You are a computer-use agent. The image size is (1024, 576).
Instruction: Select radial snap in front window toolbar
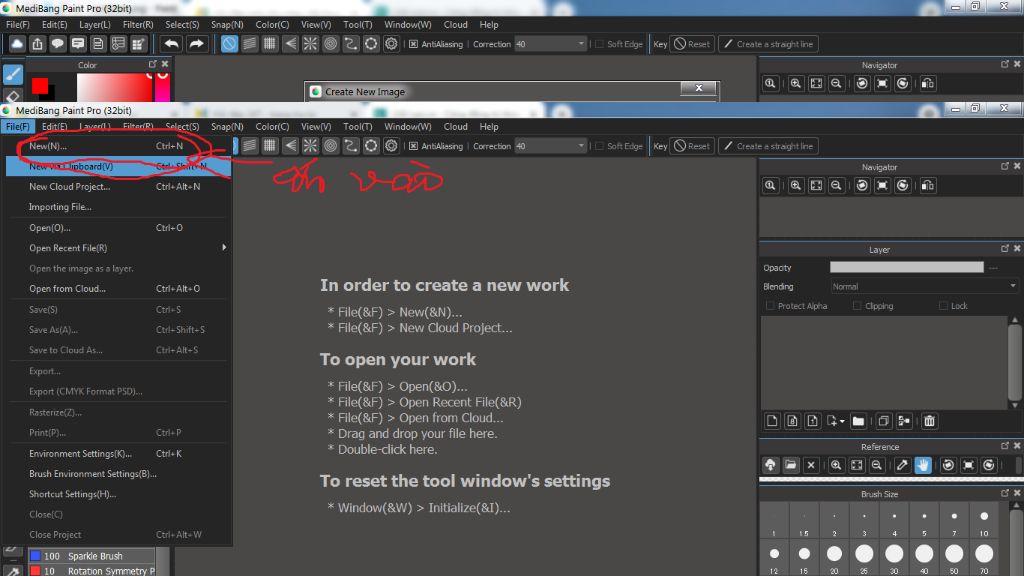tap(310, 146)
